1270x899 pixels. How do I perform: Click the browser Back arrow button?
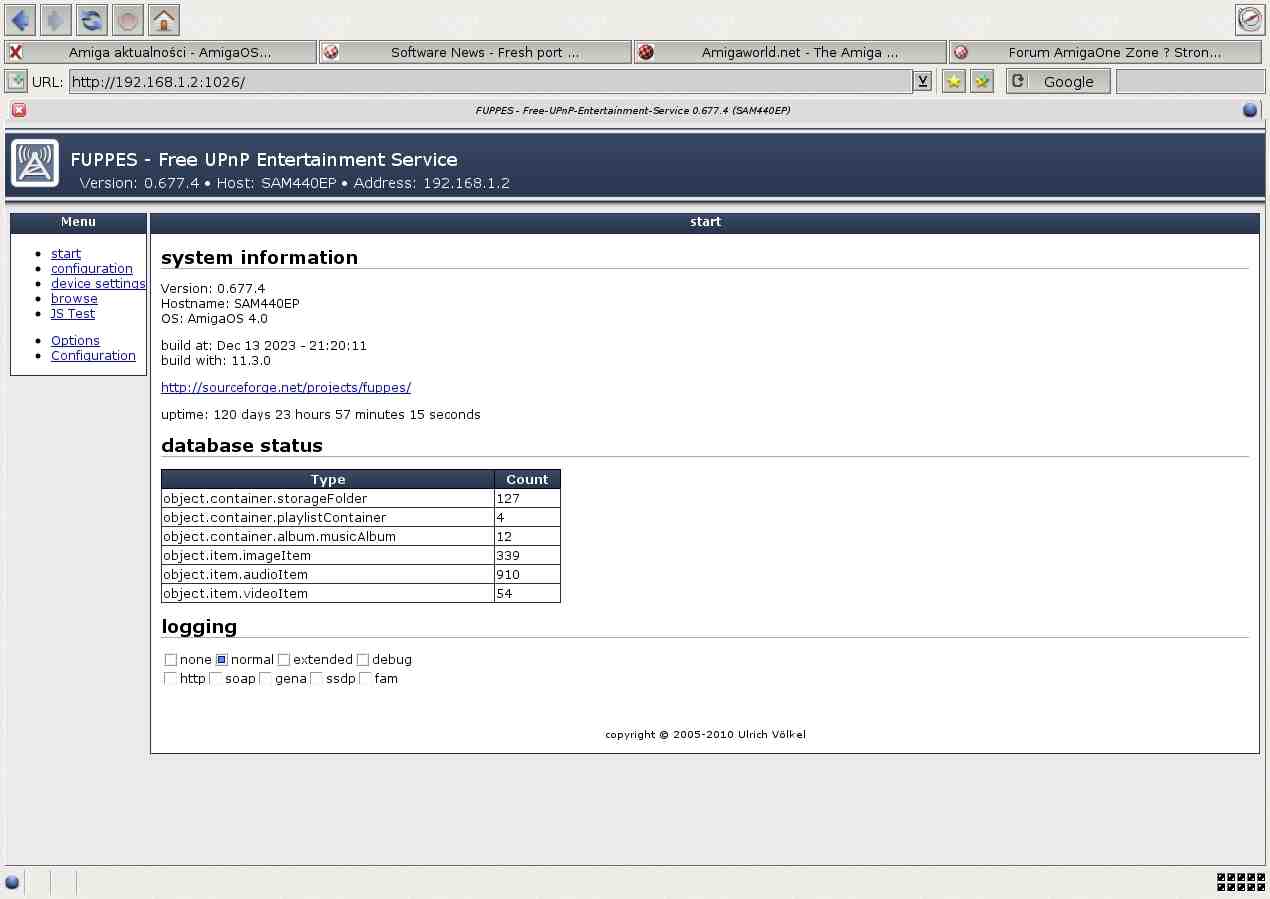21,19
